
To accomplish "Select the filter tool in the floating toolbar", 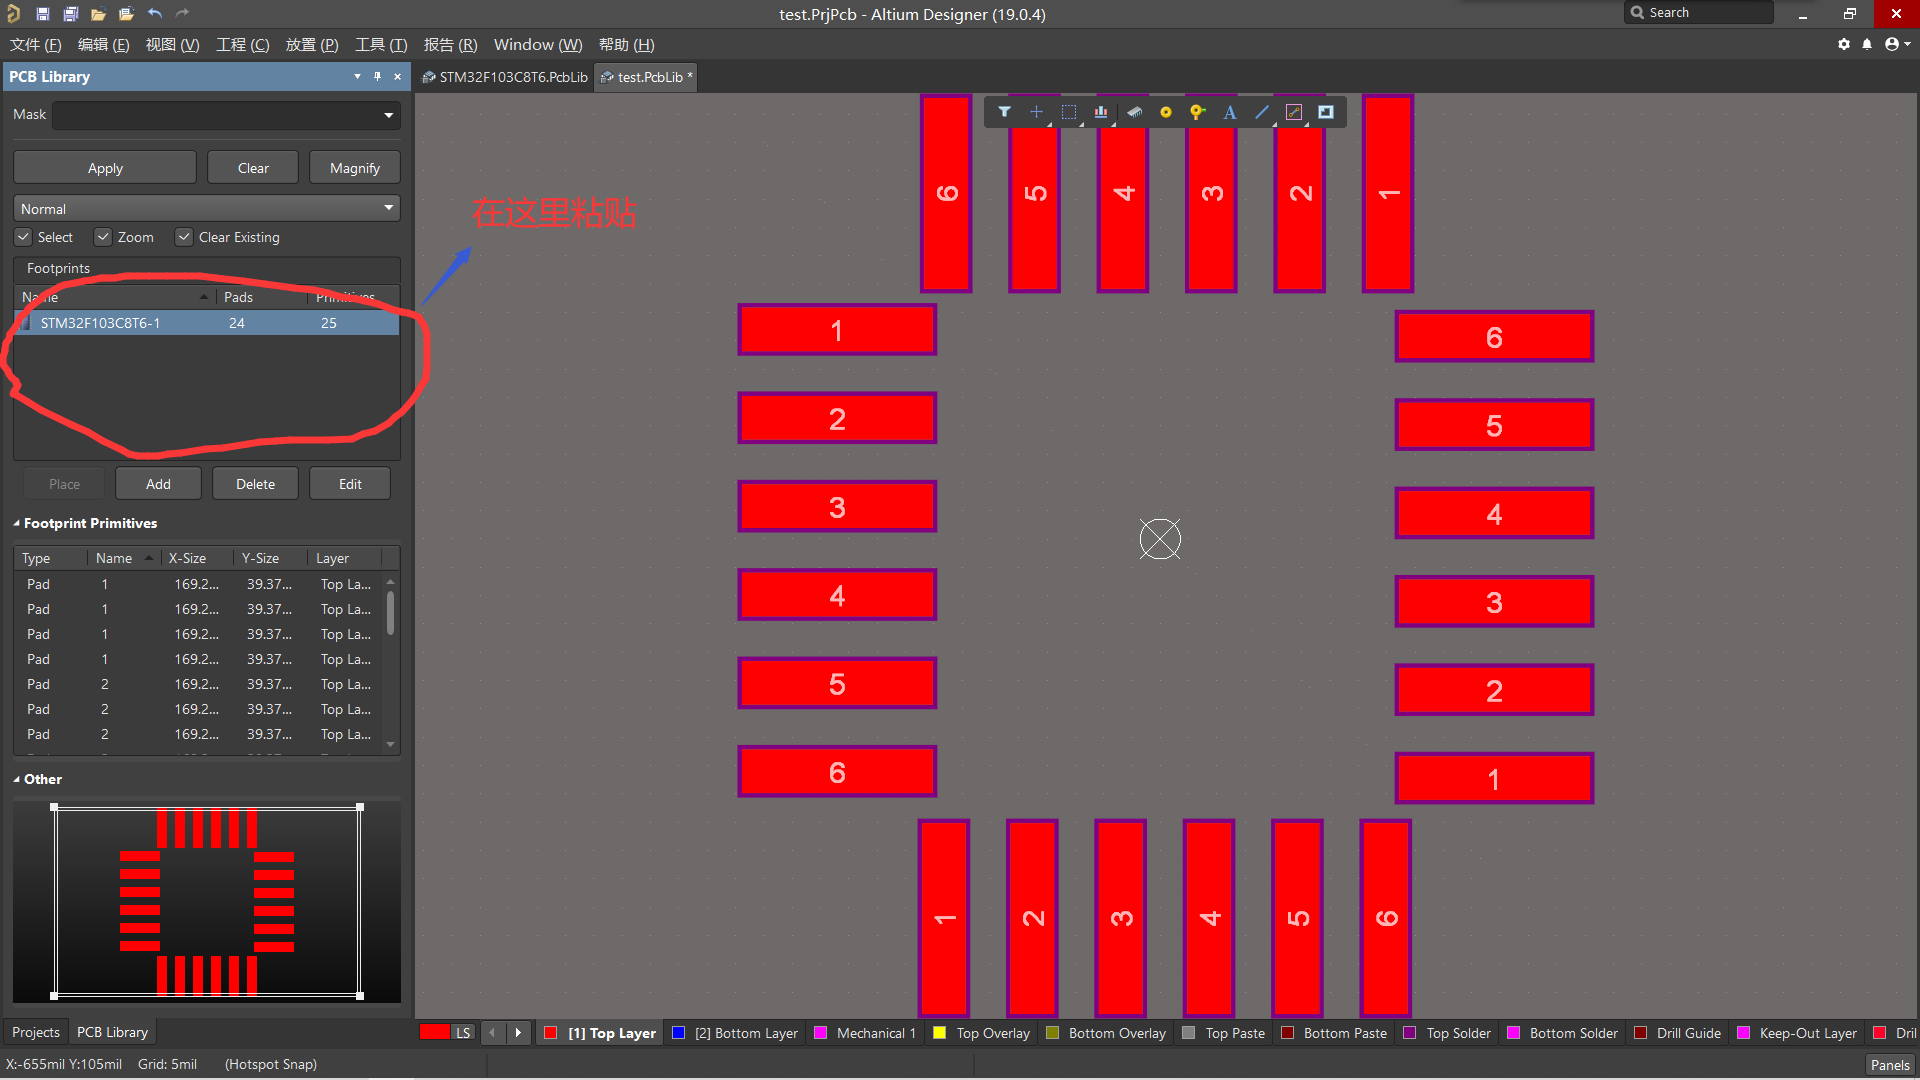I will pos(1005,112).
